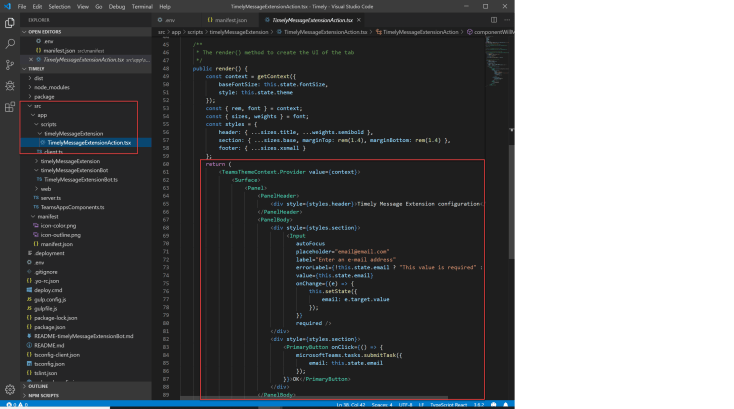Open the .deployment file

[x=49, y=253]
